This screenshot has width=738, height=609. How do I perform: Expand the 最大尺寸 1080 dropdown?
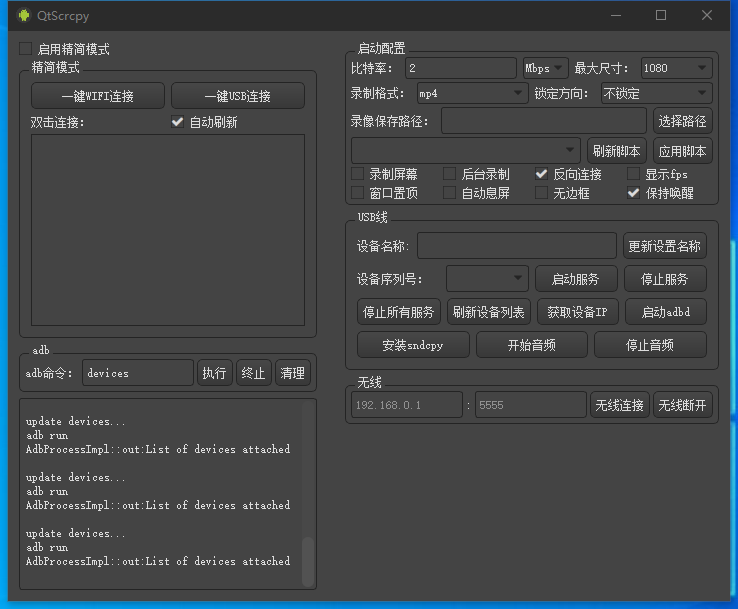[x=675, y=68]
